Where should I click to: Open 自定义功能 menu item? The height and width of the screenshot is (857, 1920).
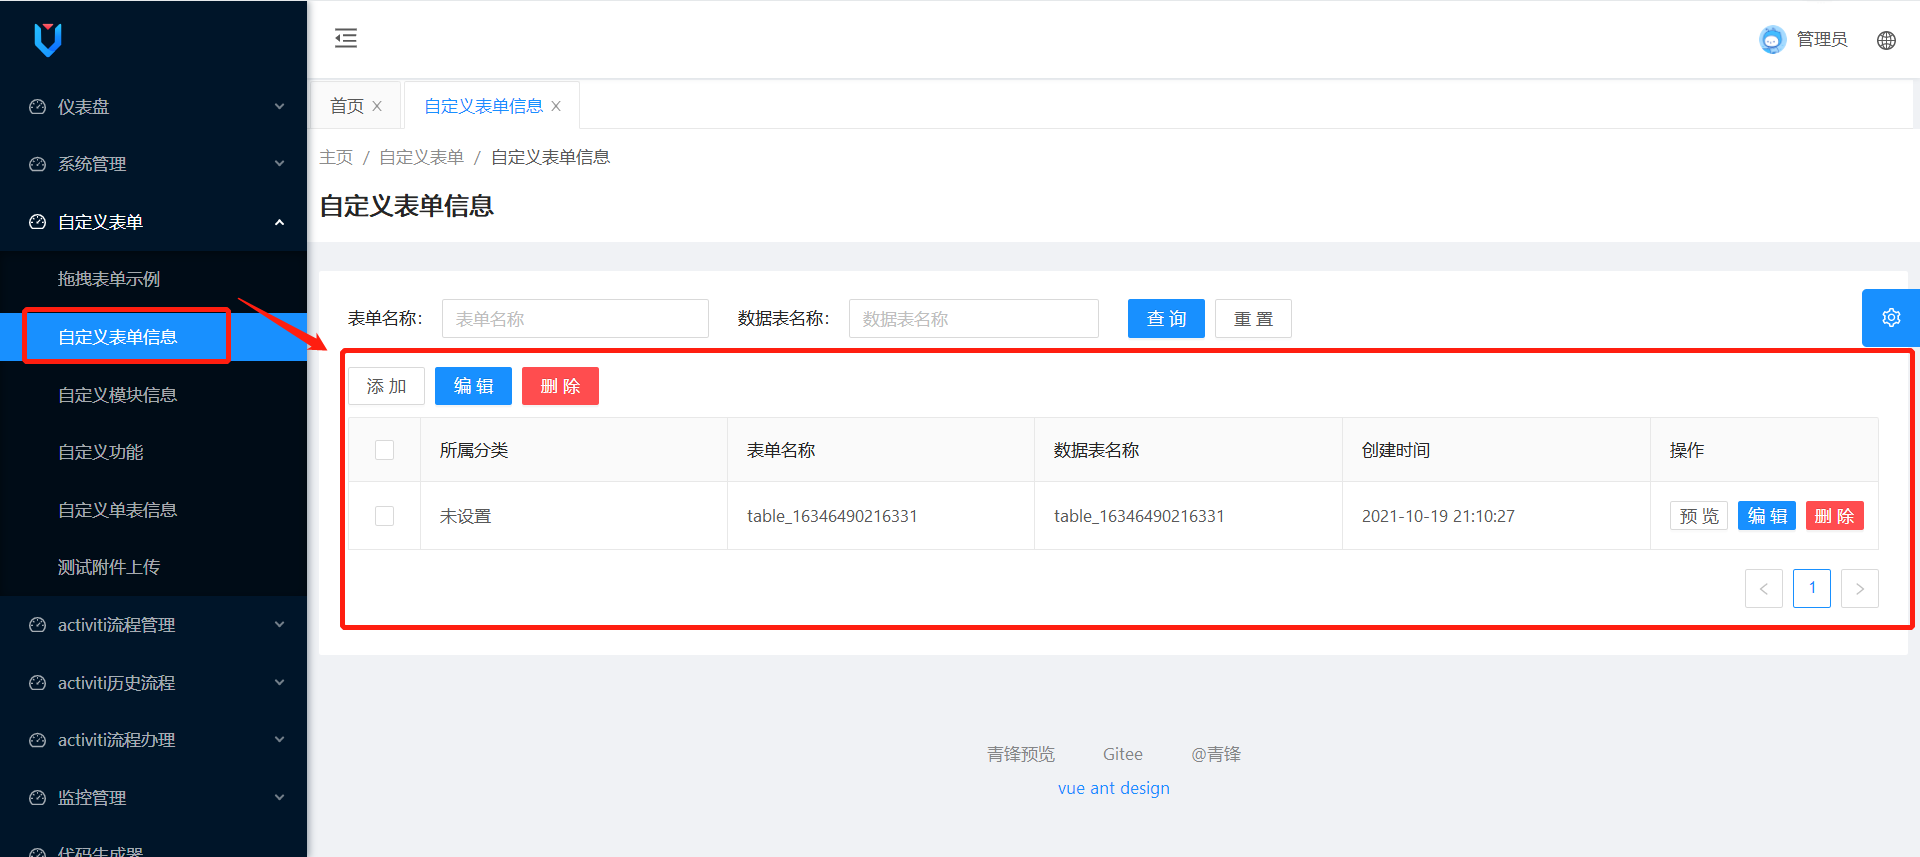coord(153,452)
